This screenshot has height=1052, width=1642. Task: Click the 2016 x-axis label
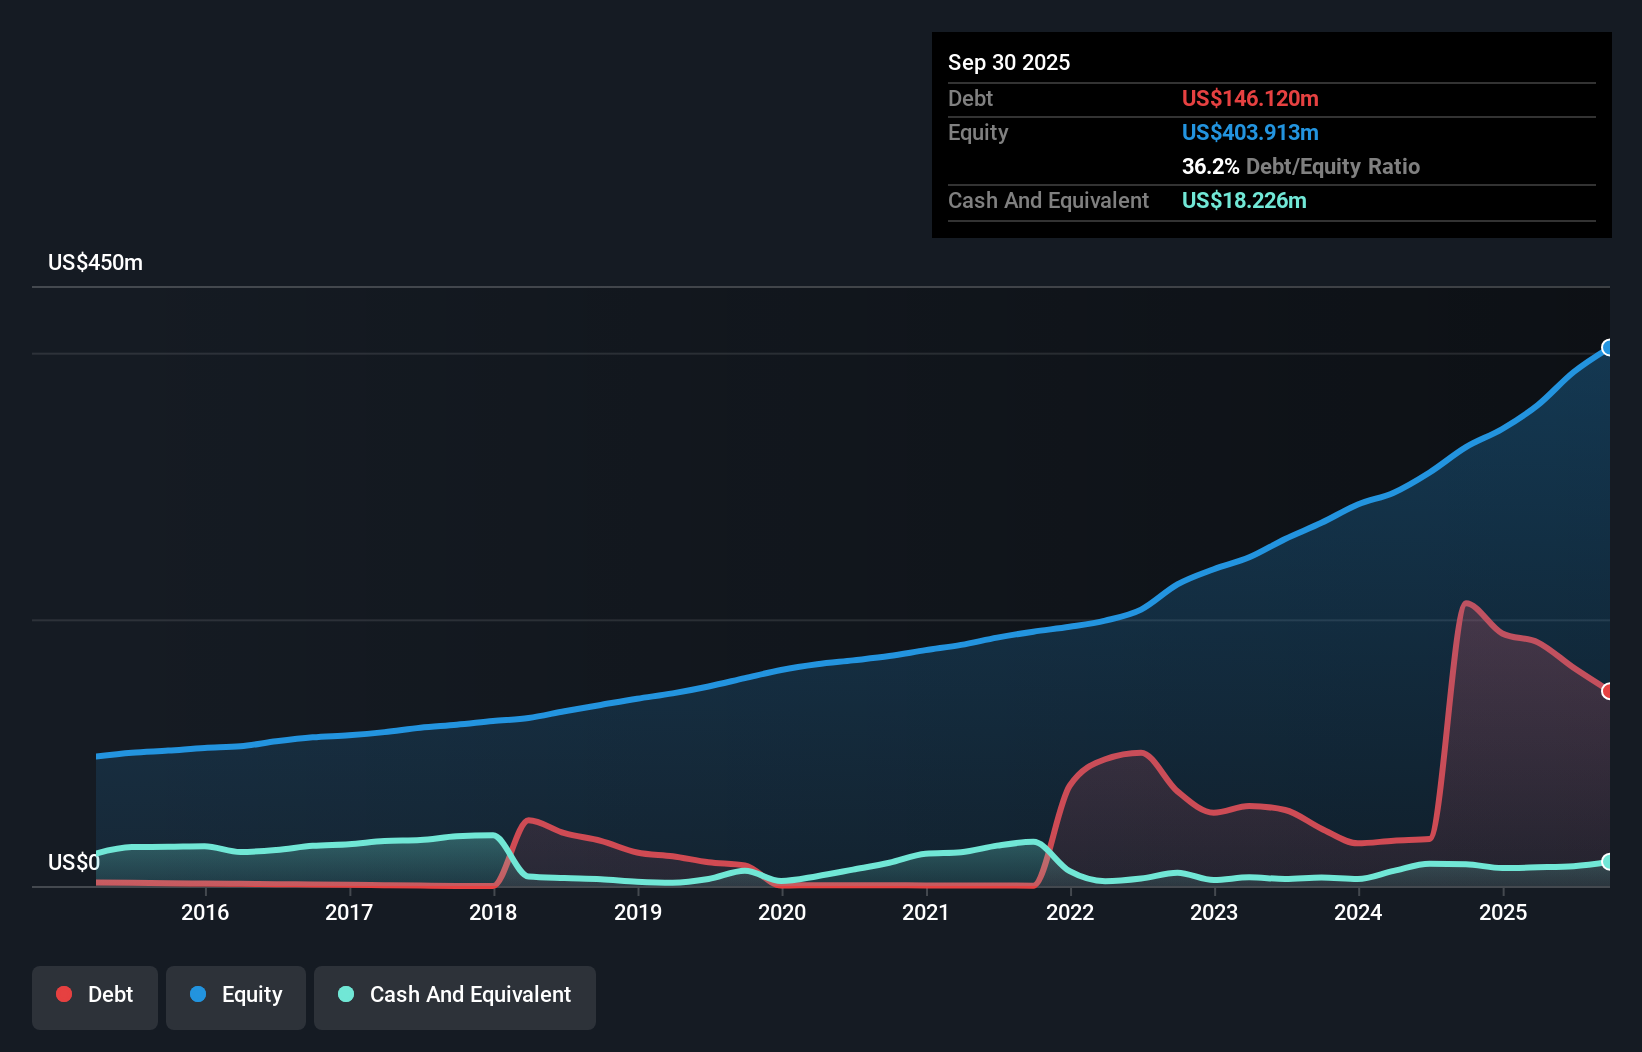205,912
